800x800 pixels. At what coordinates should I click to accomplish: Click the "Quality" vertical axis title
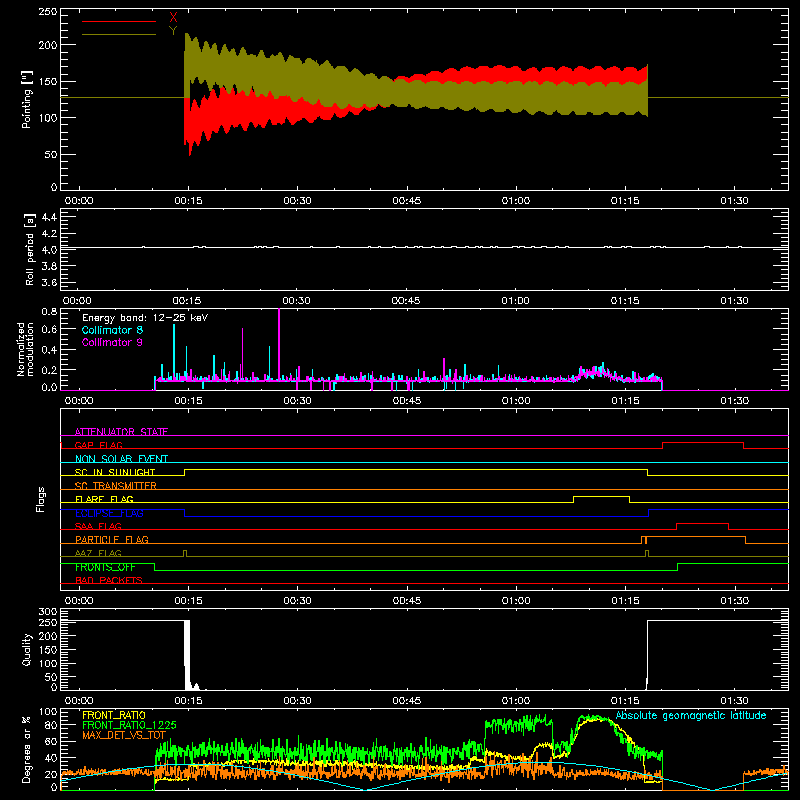(x=27, y=649)
